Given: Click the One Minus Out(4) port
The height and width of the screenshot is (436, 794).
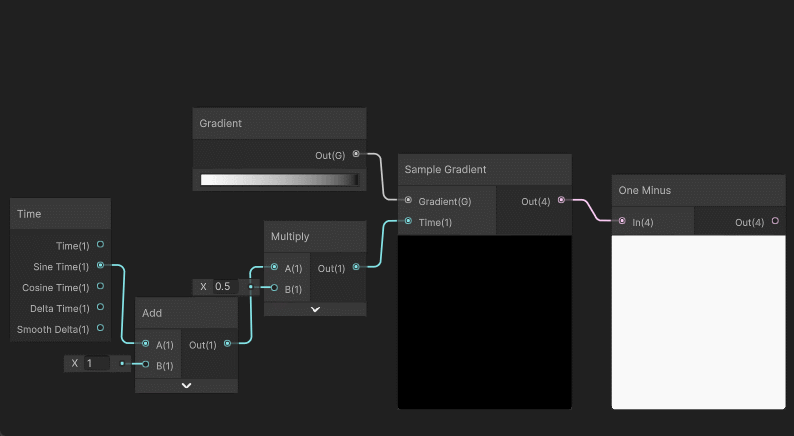Looking at the screenshot, I should click(775, 221).
